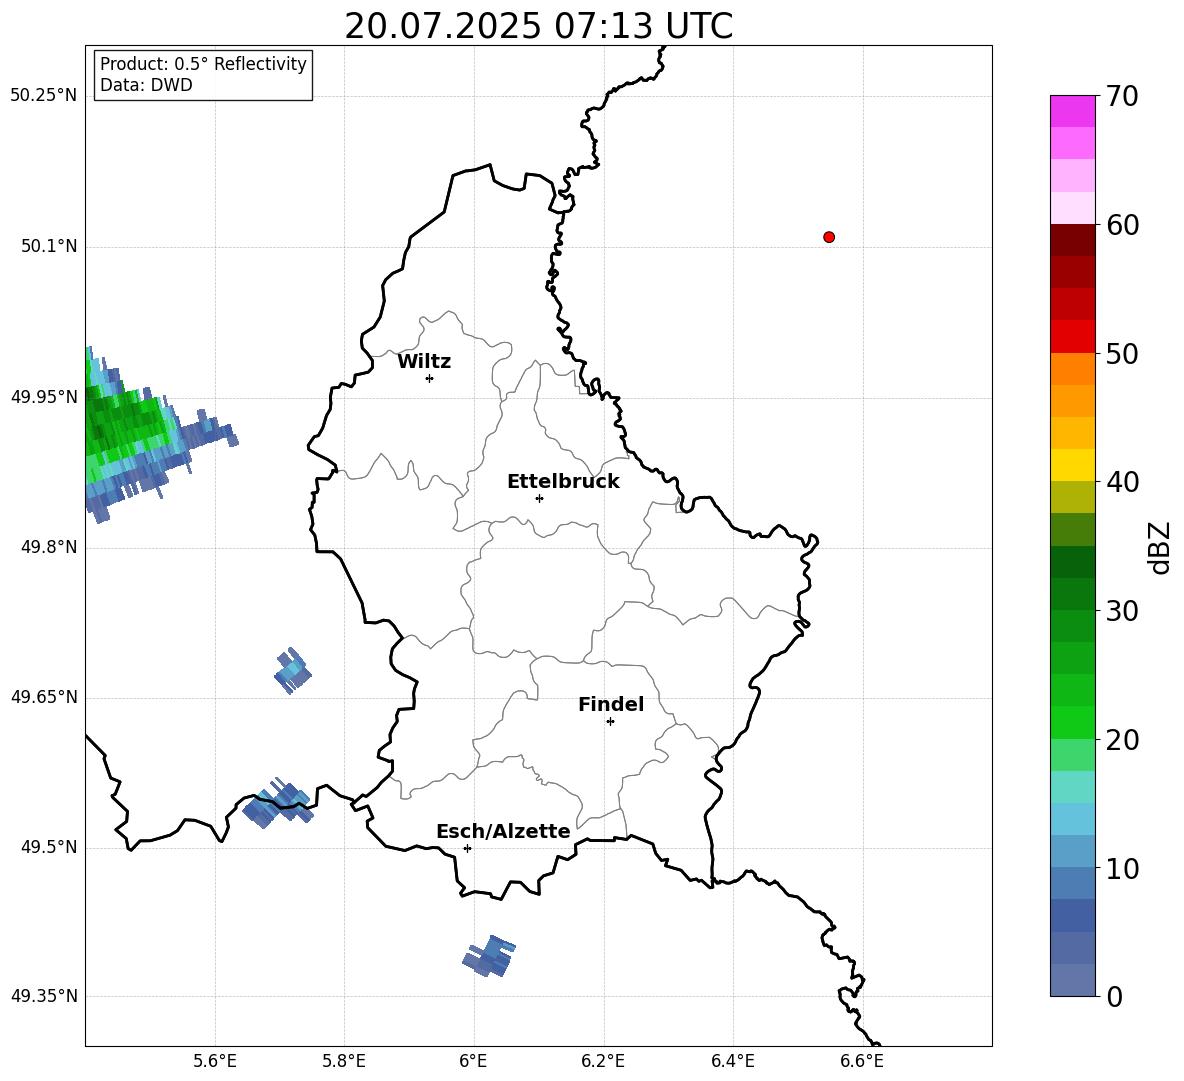Image resolution: width=1184 pixels, height=1081 pixels.
Task: Click the magenta top colorbar segment
Action: pos(1072,111)
